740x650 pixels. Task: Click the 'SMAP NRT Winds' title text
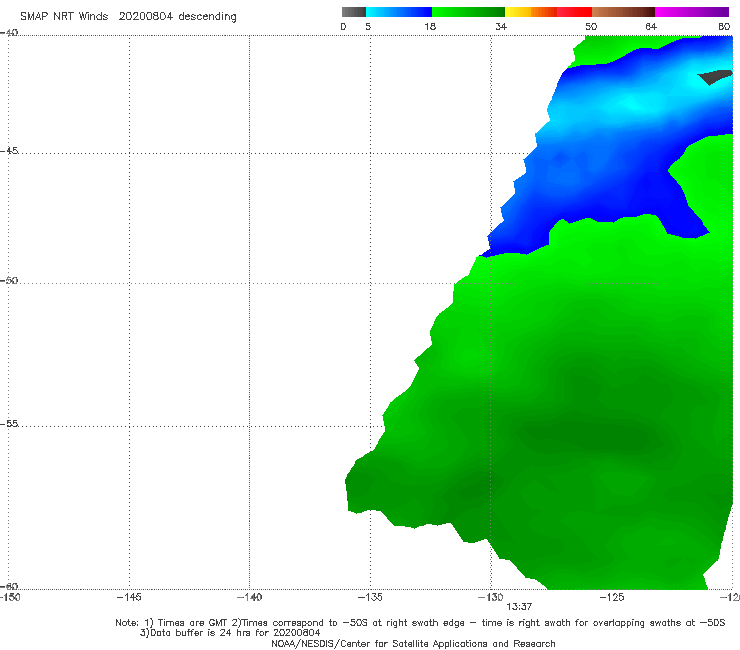64,17
